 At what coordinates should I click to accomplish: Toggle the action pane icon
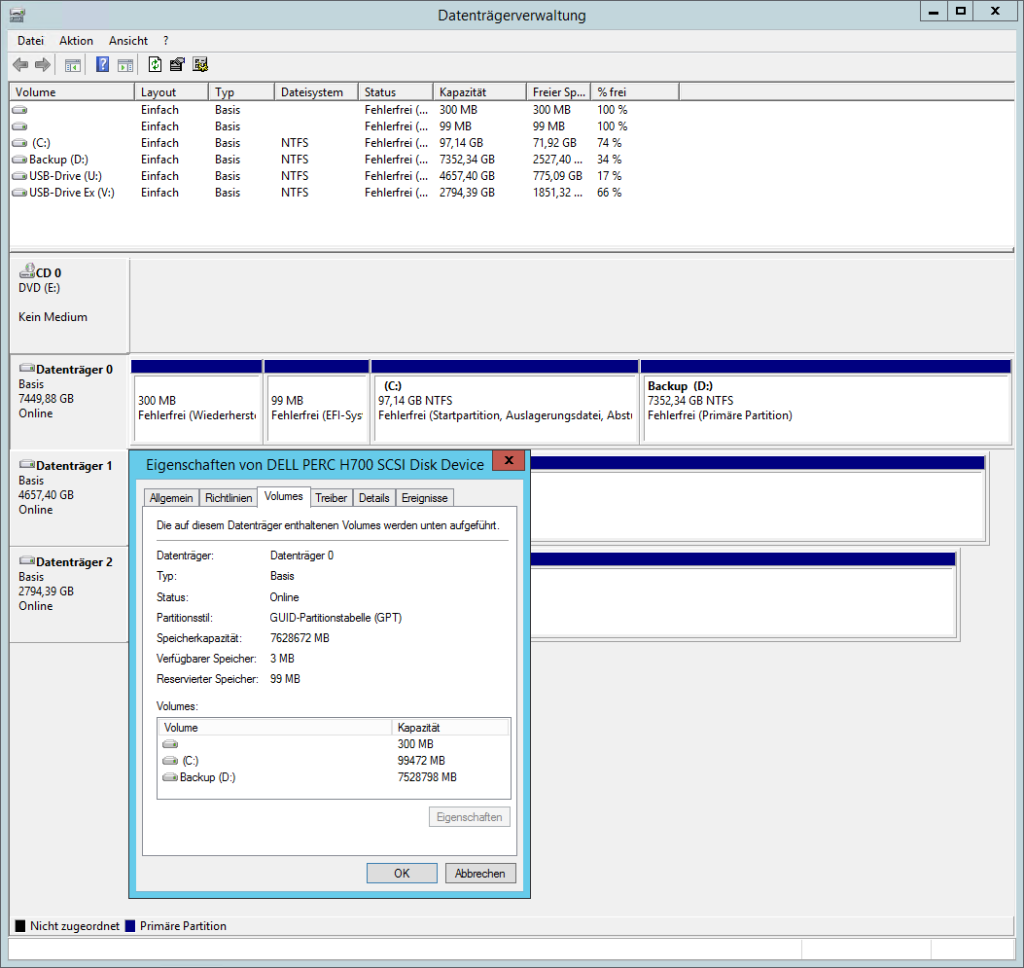[x=126, y=64]
